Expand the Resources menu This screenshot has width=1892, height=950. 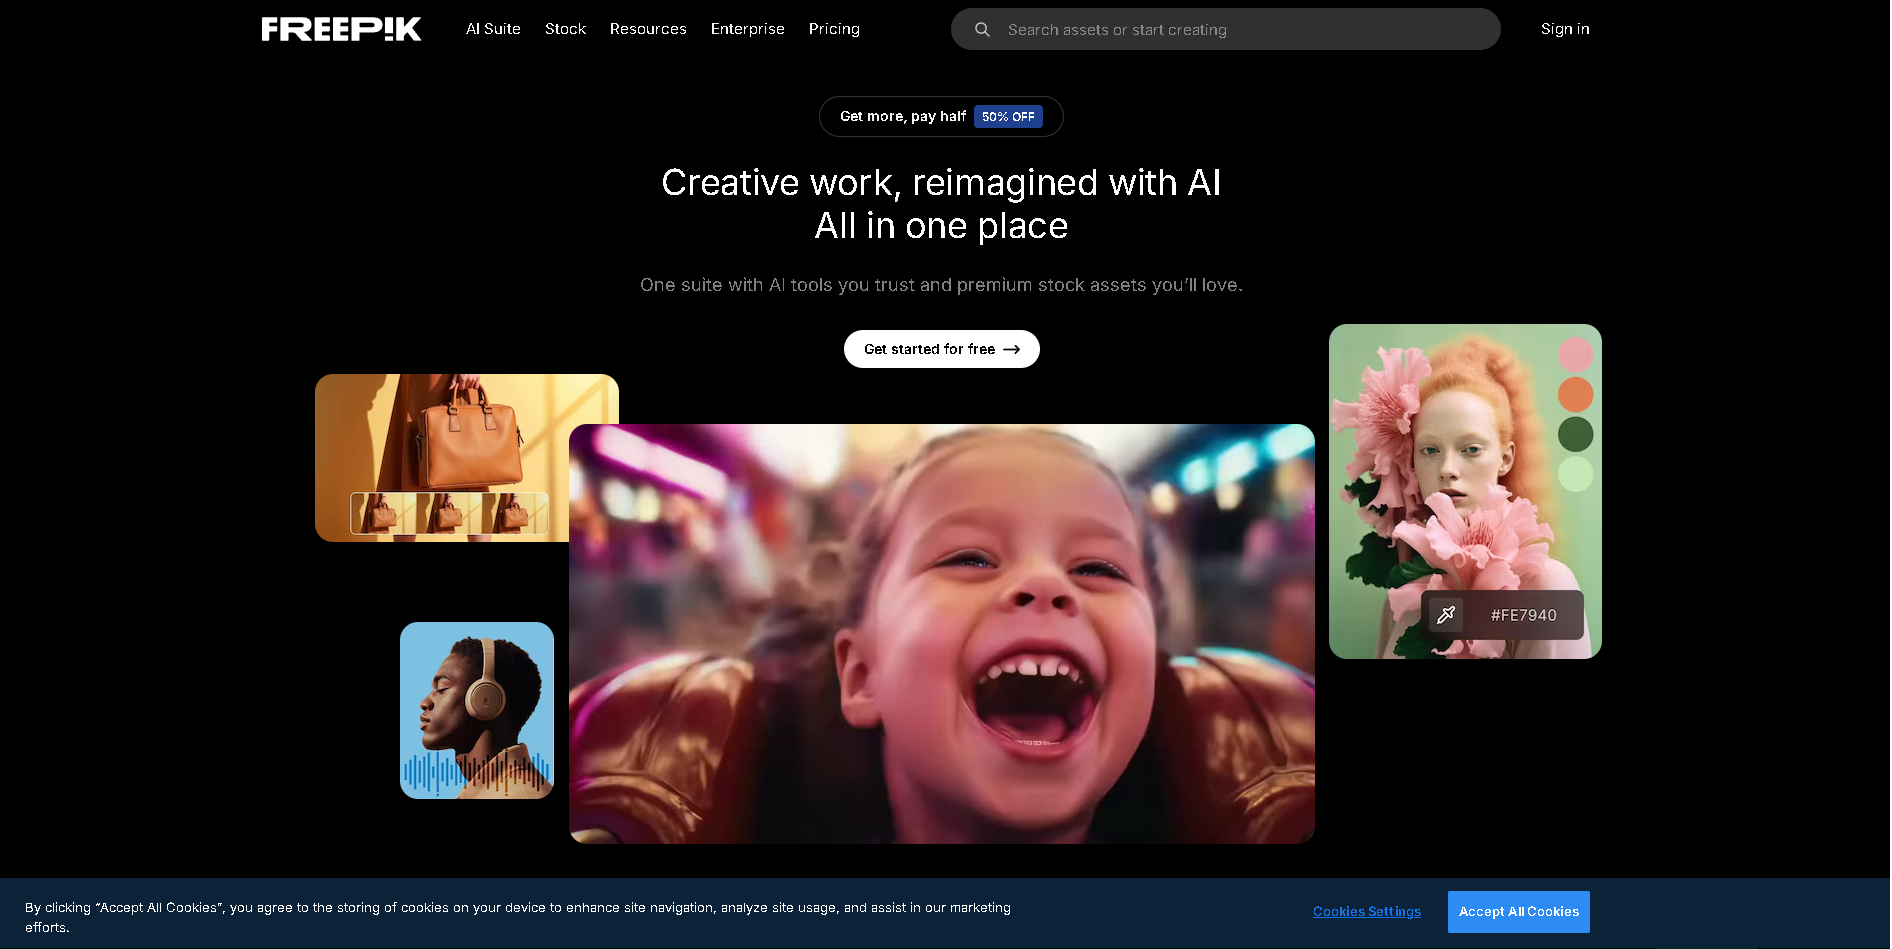tap(648, 29)
